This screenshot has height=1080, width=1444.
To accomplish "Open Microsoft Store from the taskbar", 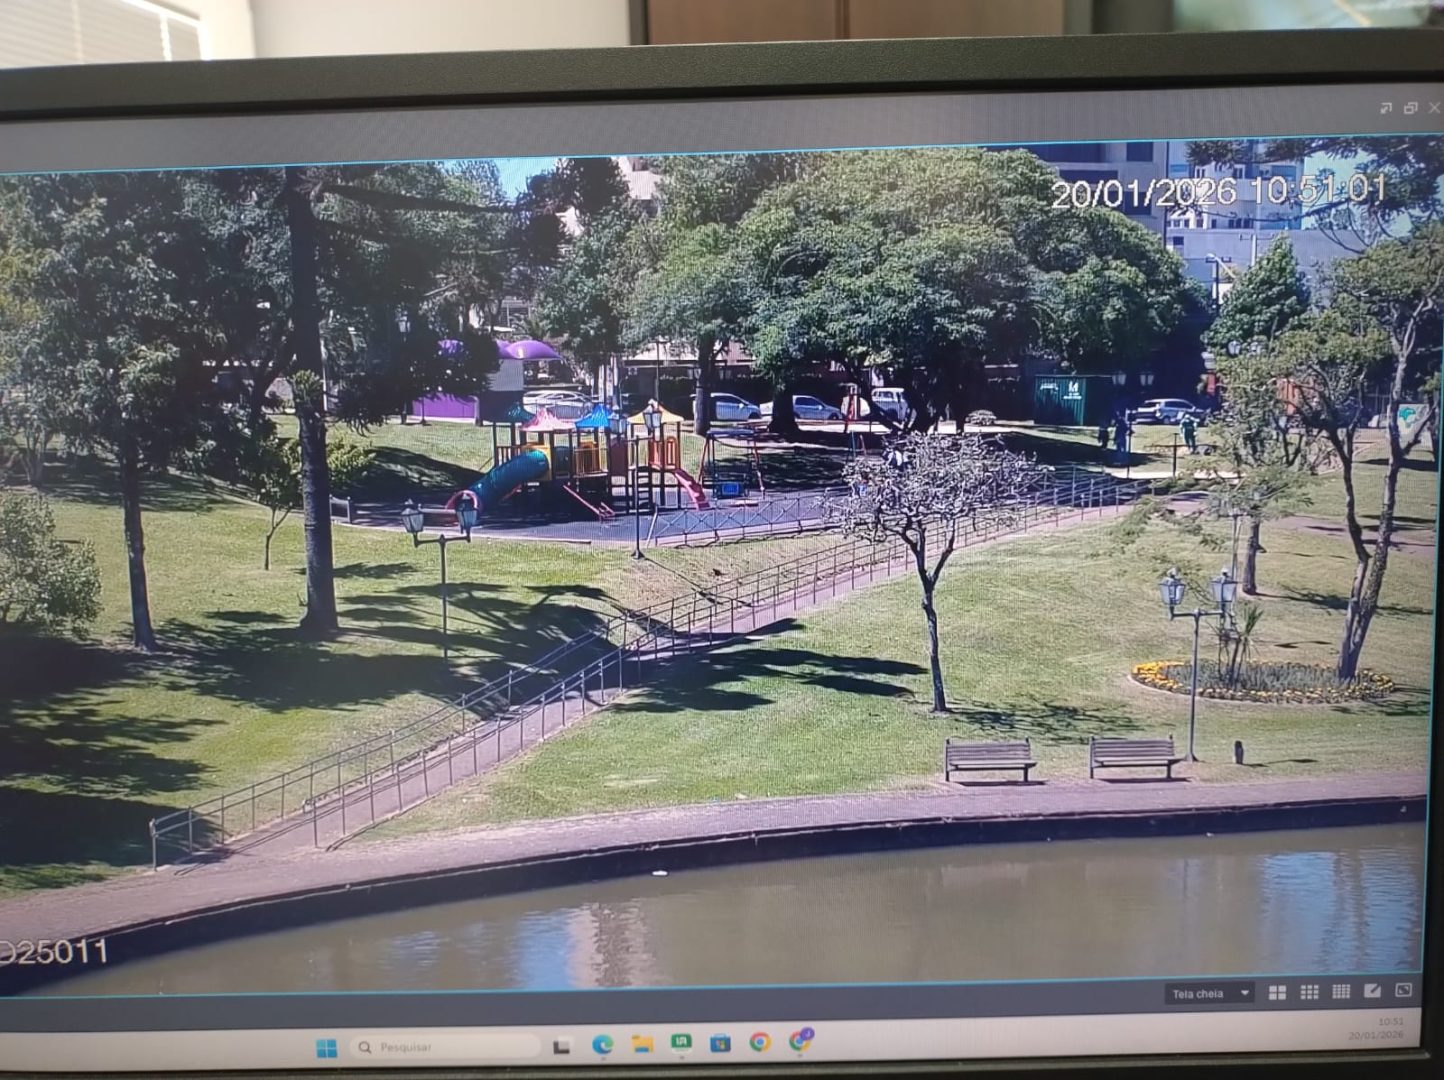I will [720, 1043].
